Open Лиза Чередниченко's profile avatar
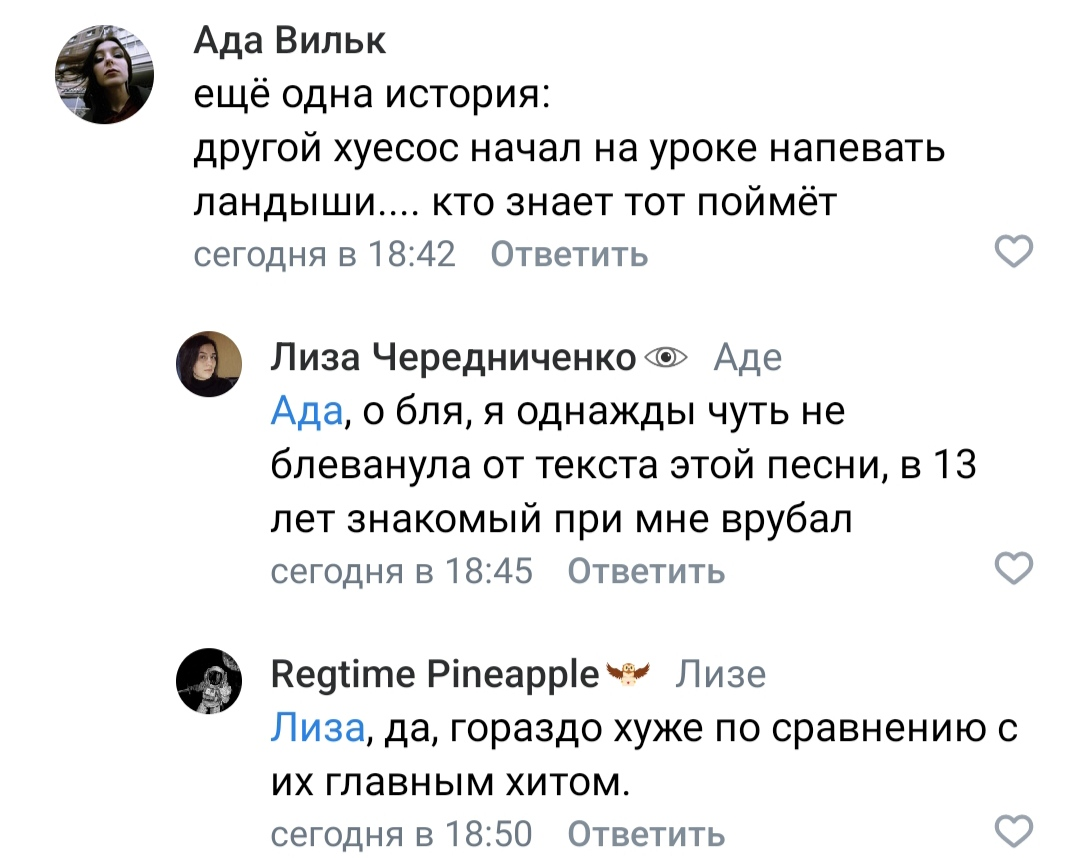Viewport: 1080px width, 858px height. (209, 364)
